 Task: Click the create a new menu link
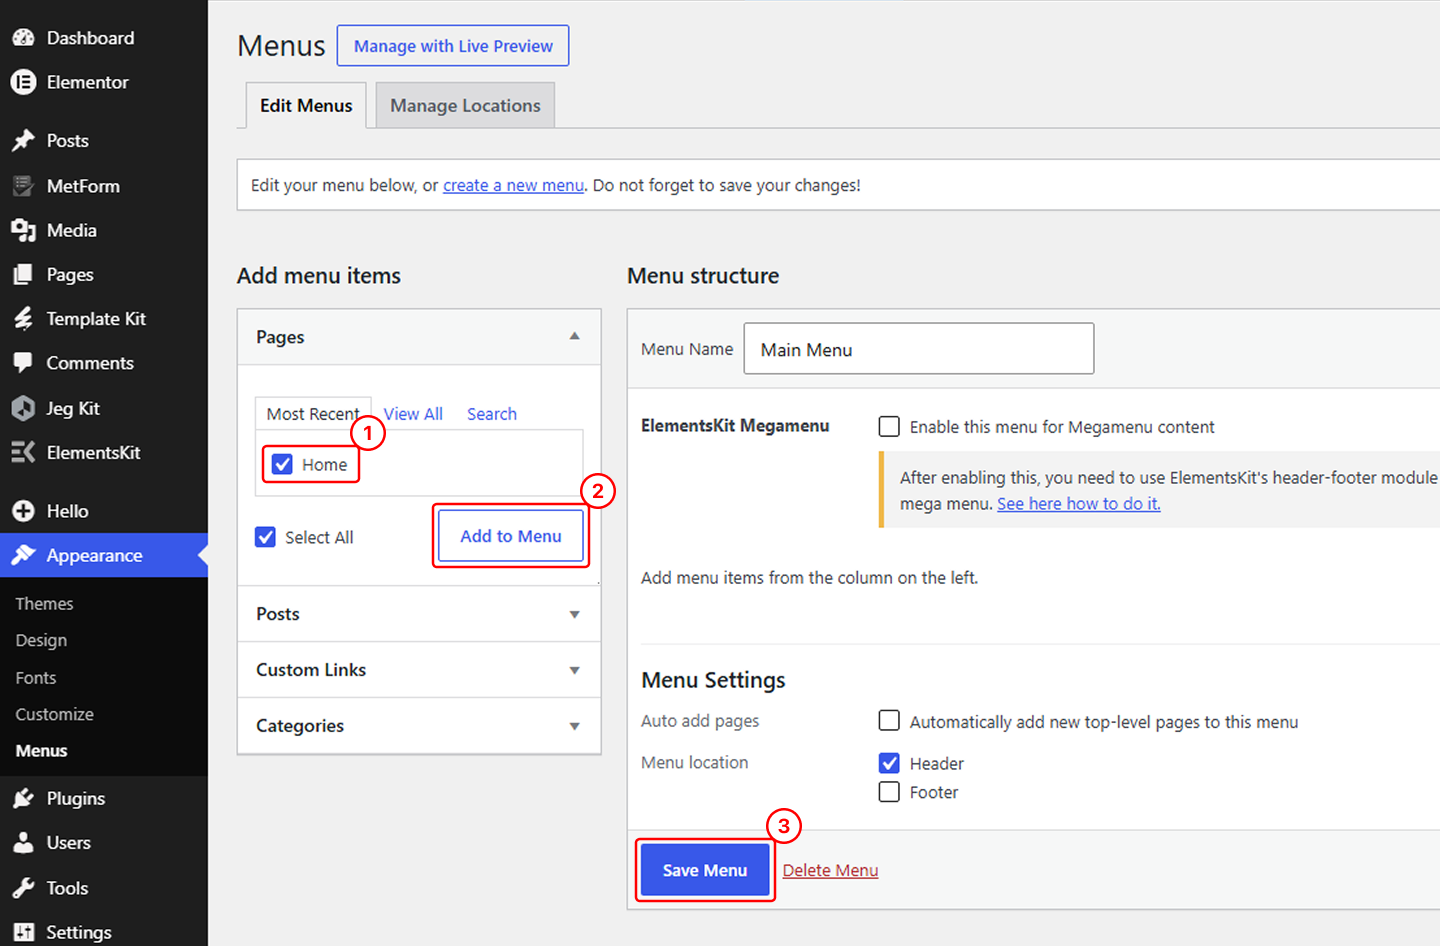[x=513, y=185]
